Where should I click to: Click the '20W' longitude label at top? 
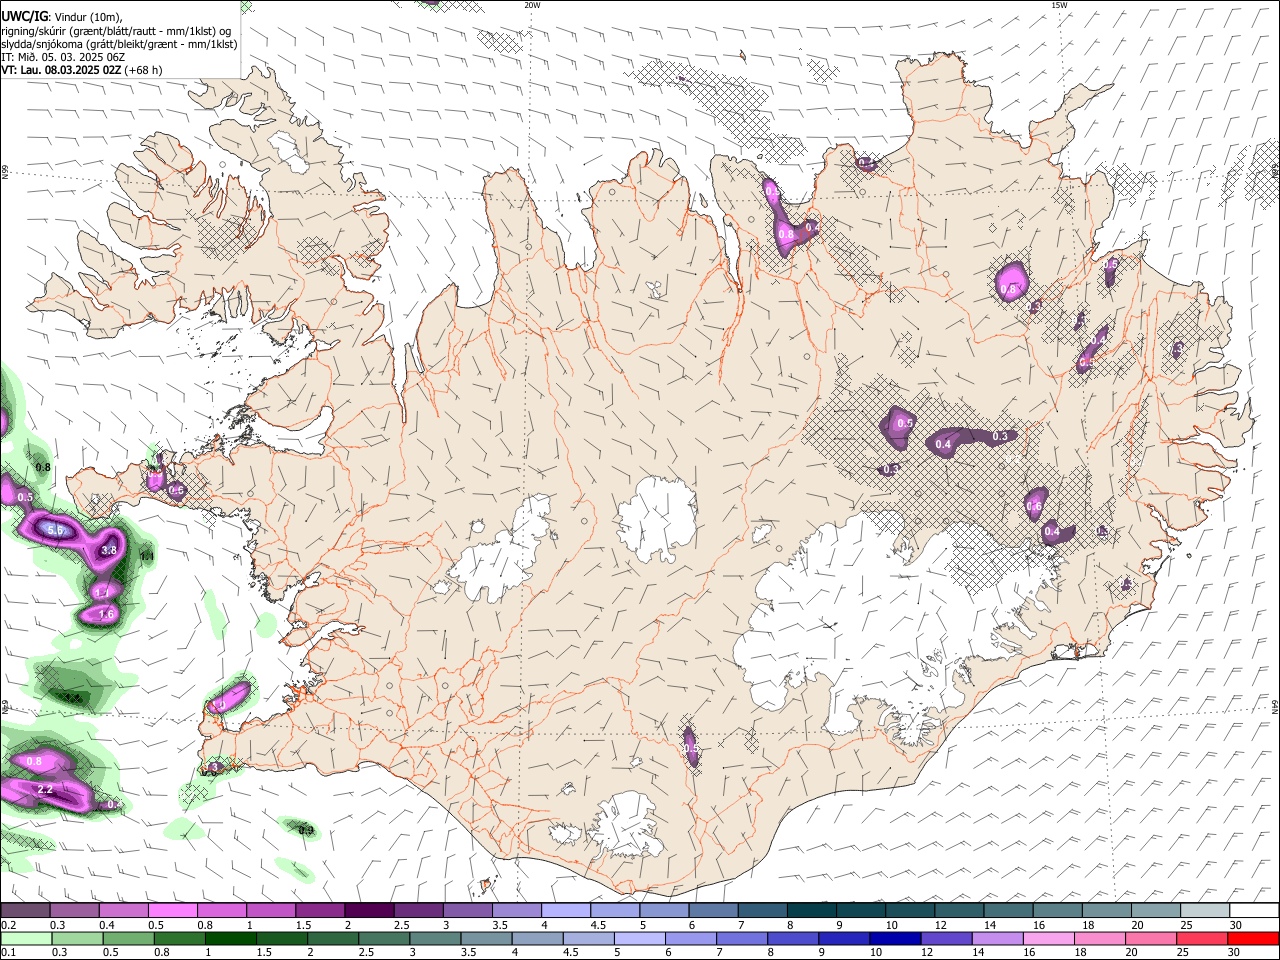click(x=532, y=5)
